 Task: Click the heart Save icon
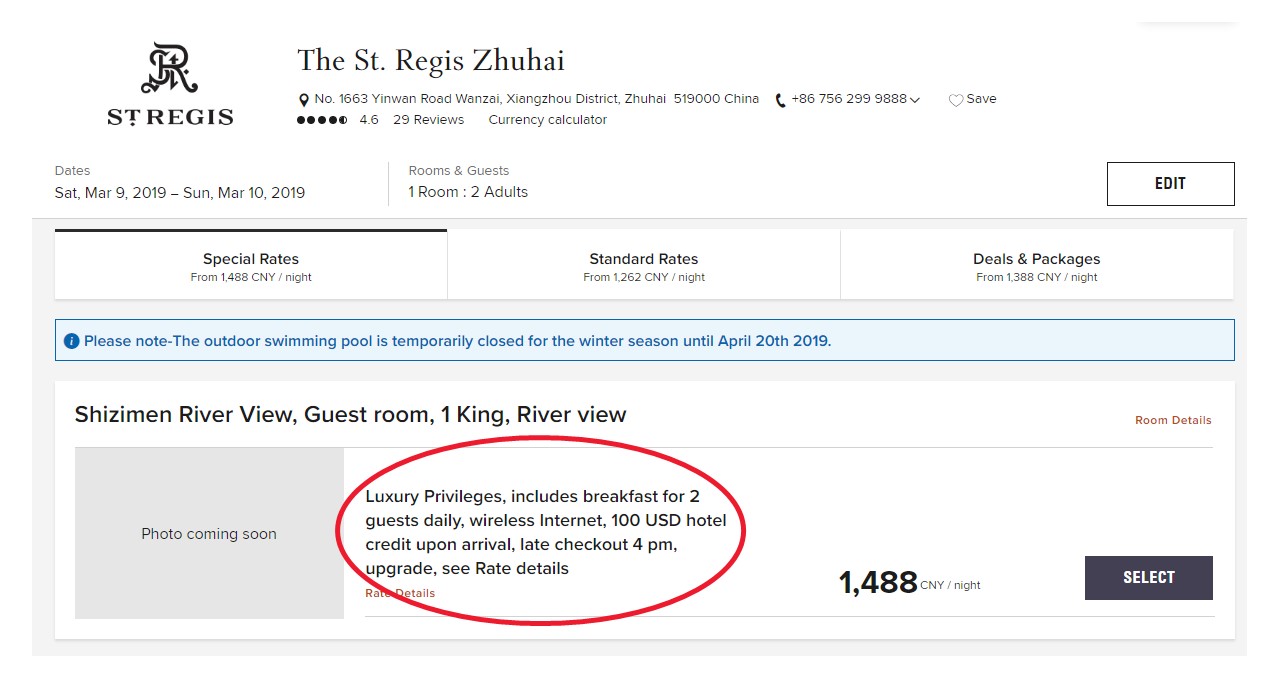point(955,100)
